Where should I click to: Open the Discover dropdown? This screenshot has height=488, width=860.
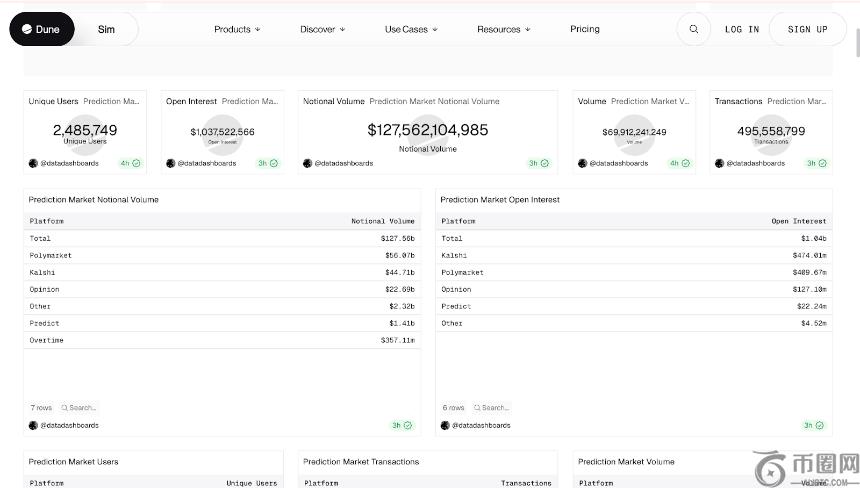click(x=322, y=29)
